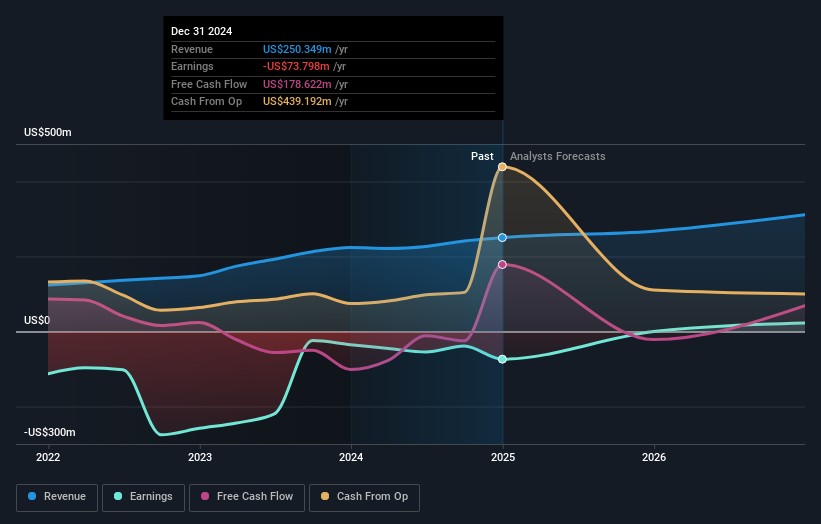The width and height of the screenshot is (821, 524).
Task: Click the 2023 x-axis label
Action: click(200, 458)
